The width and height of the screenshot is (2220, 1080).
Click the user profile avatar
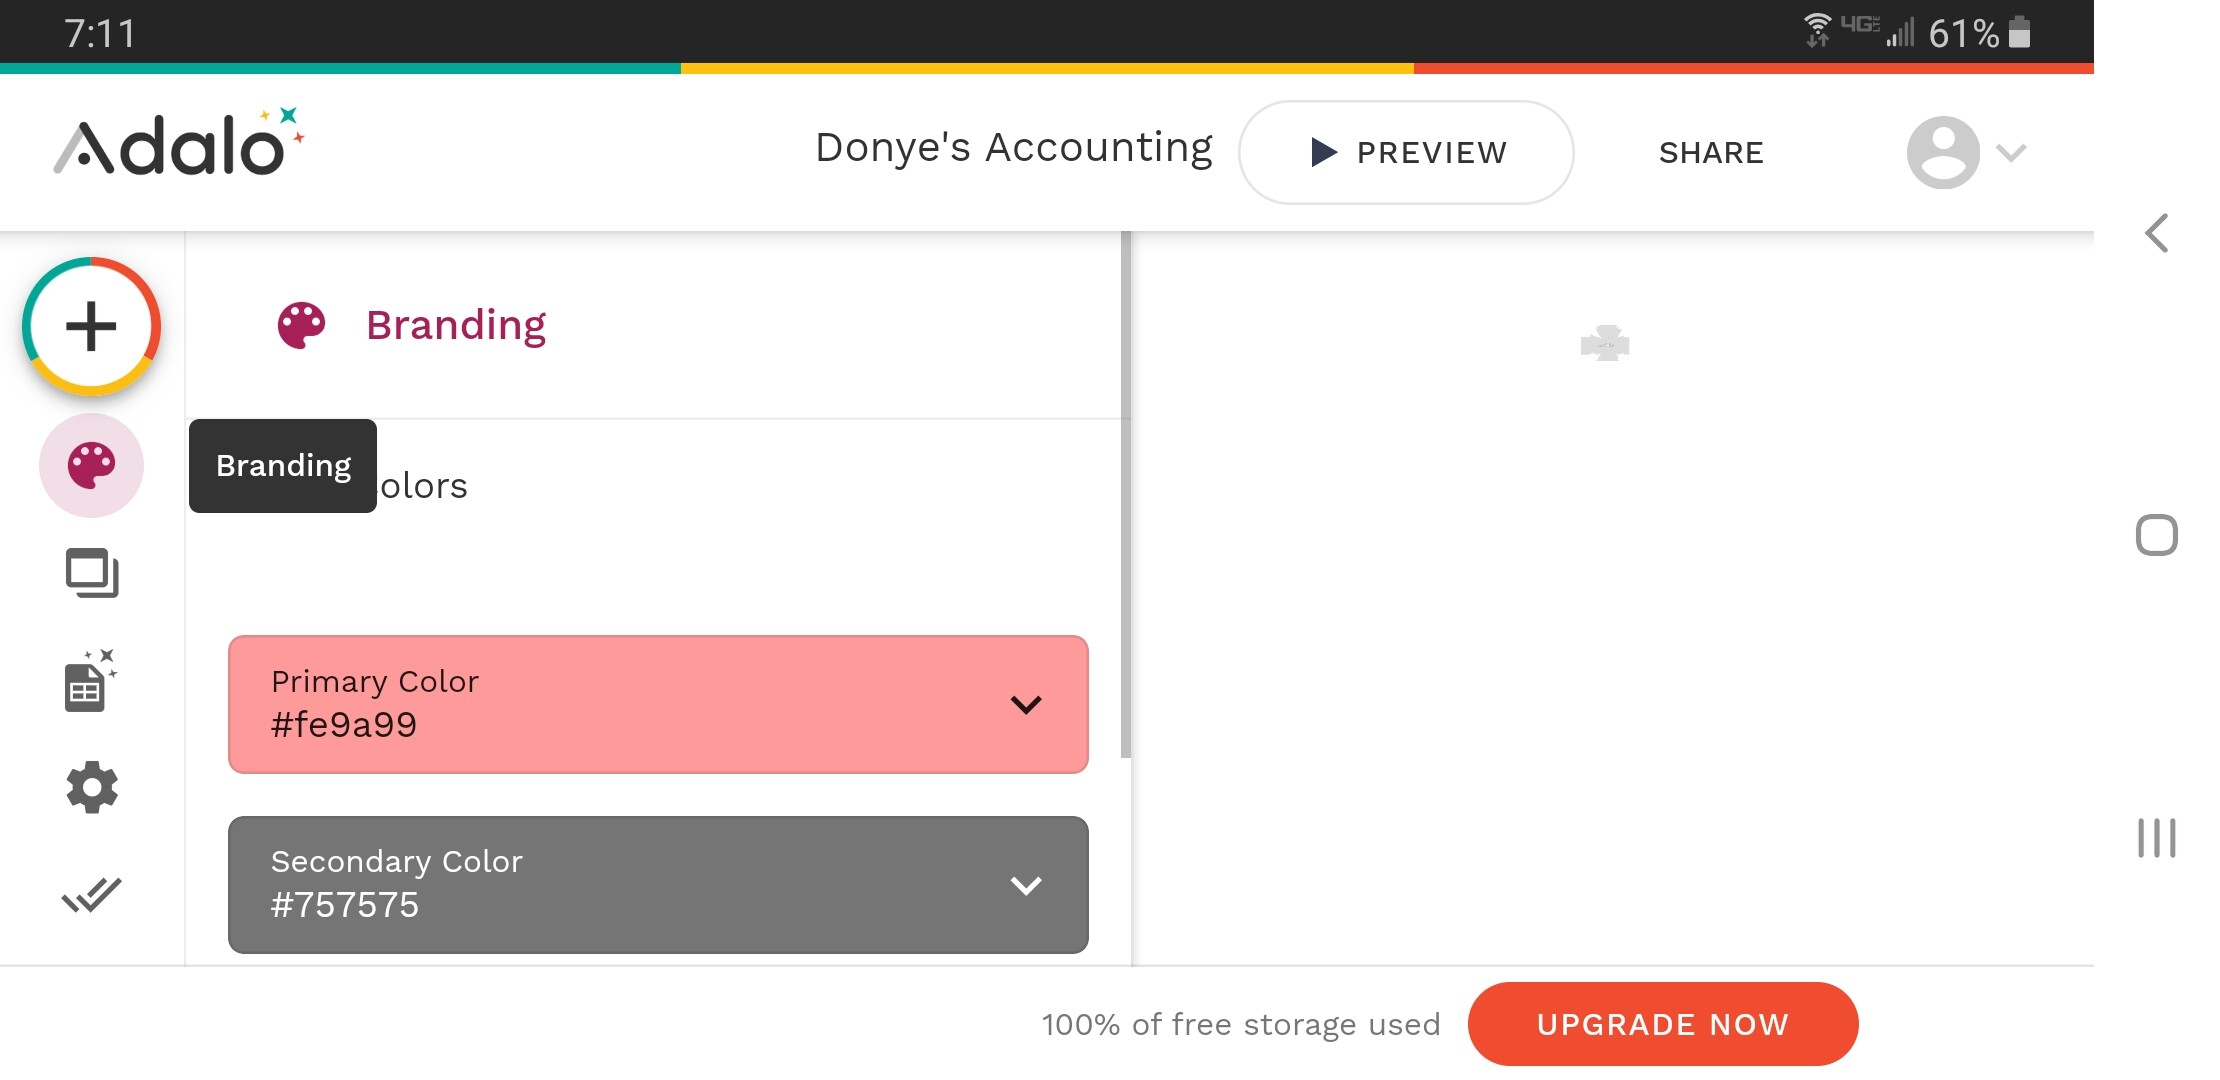[1942, 152]
